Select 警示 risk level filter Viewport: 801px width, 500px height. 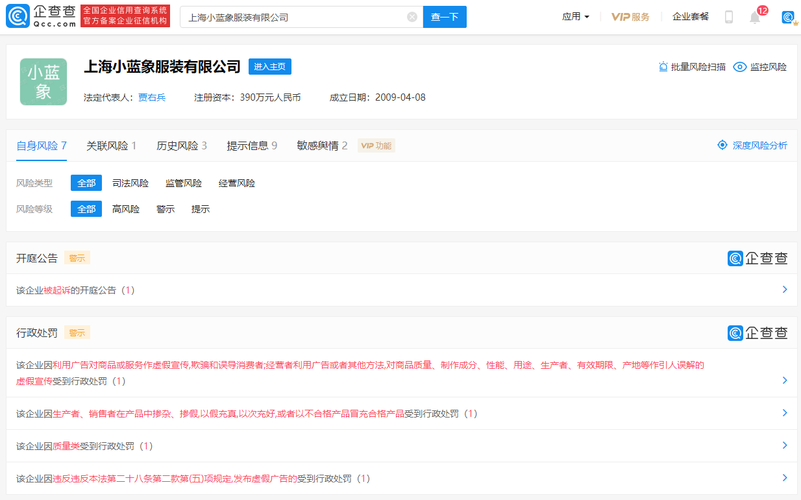click(166, 209)
